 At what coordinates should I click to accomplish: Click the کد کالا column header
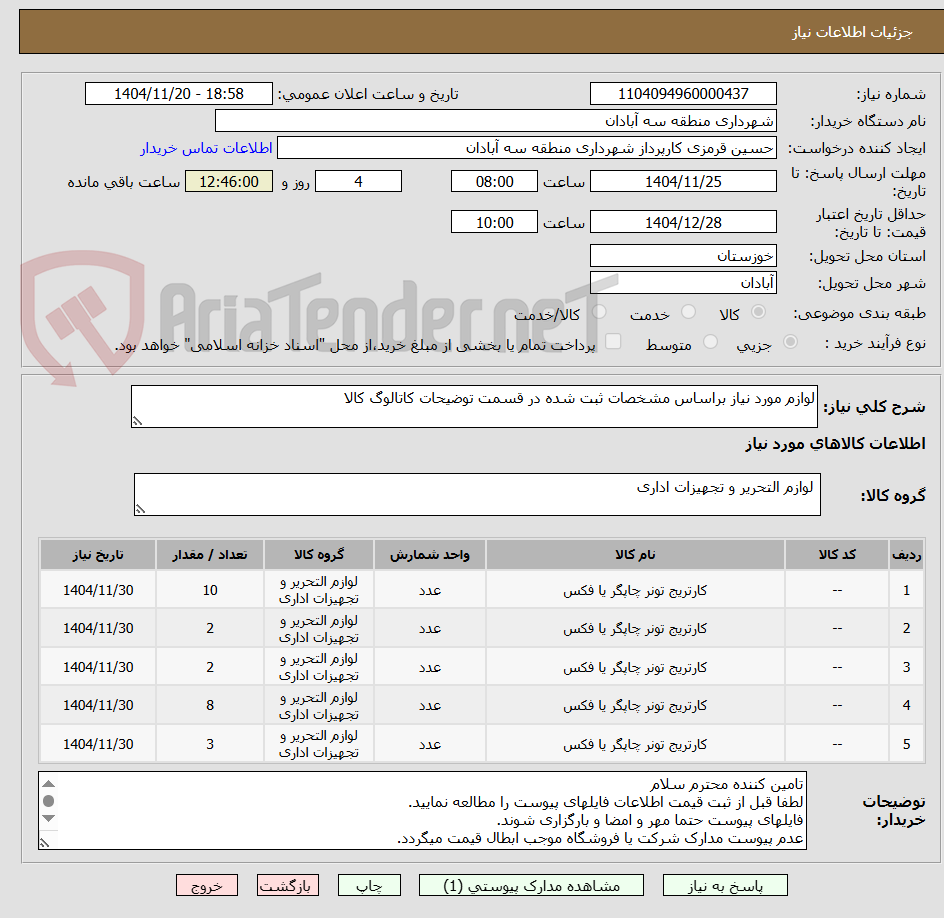pos(837,554)
